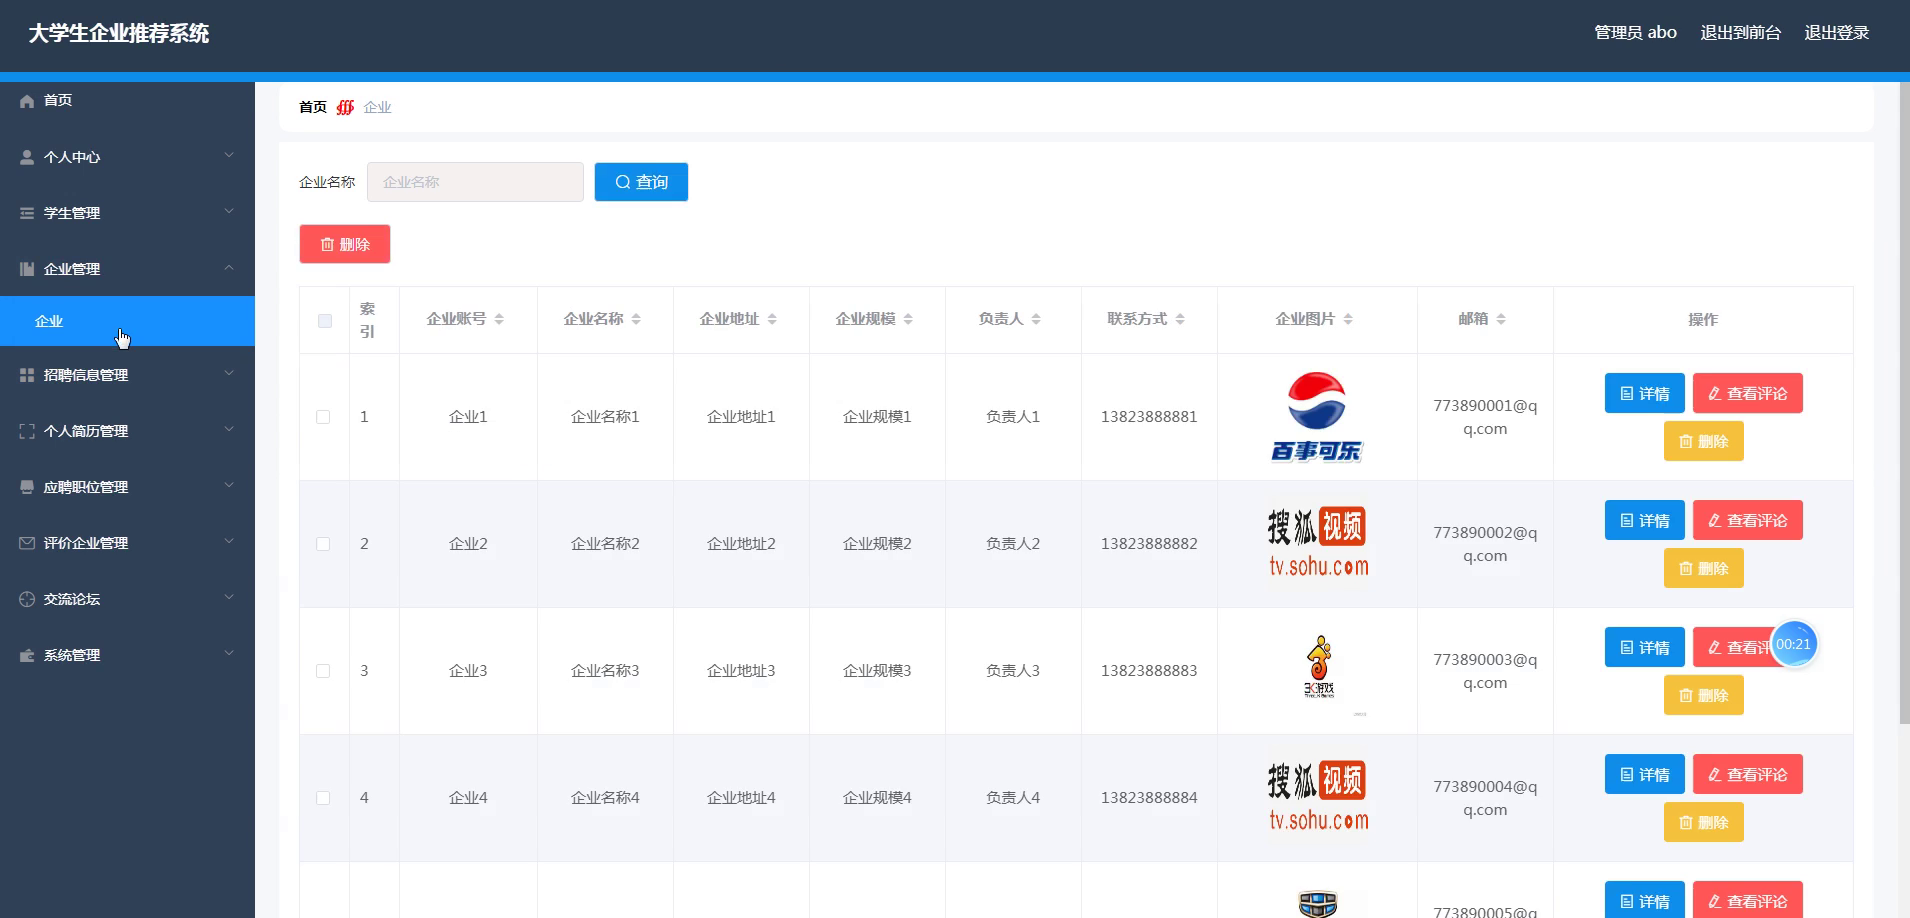Sort by 企业图片 column arrows
The width and height of the screenshot is (1910, 918).
(x=1348, y=319)
